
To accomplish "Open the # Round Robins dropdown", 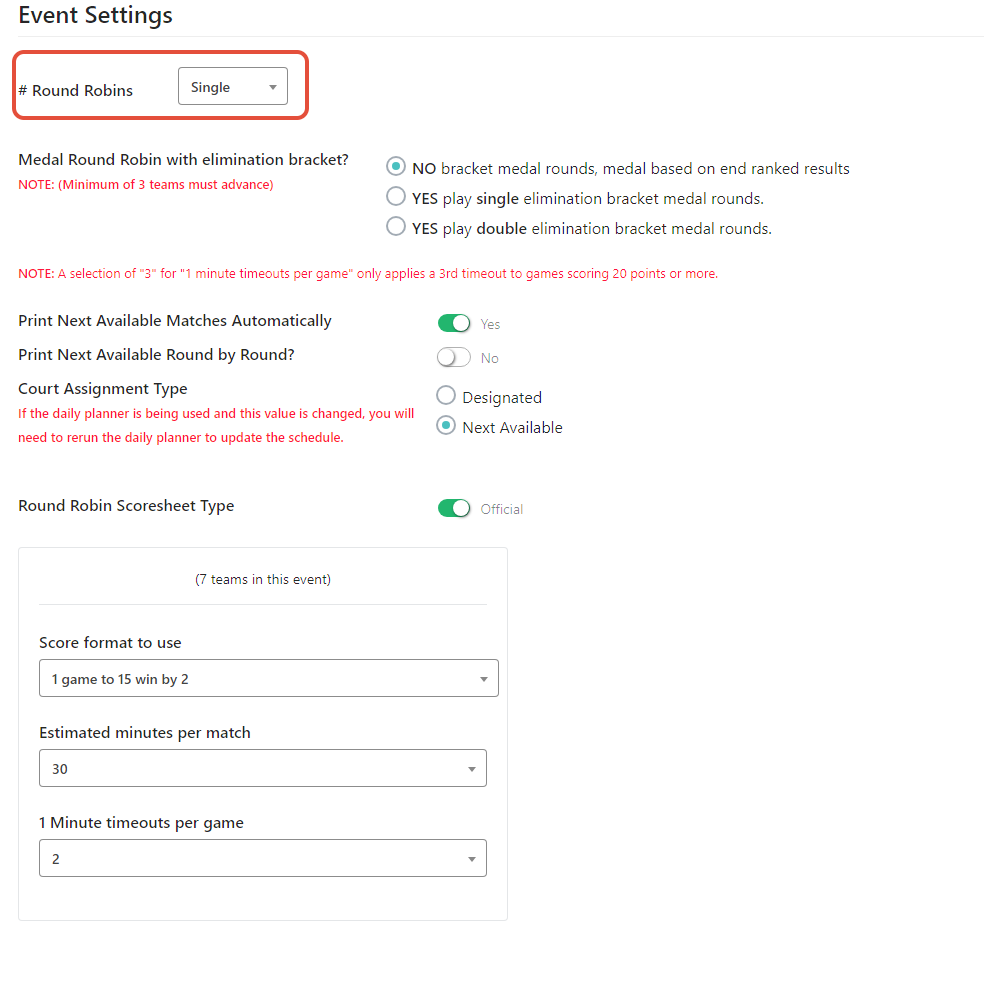I will (x=232, y=87).
